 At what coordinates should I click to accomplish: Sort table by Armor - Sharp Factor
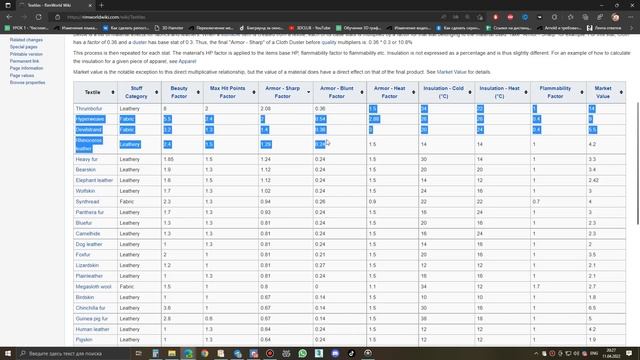[286, 92]
